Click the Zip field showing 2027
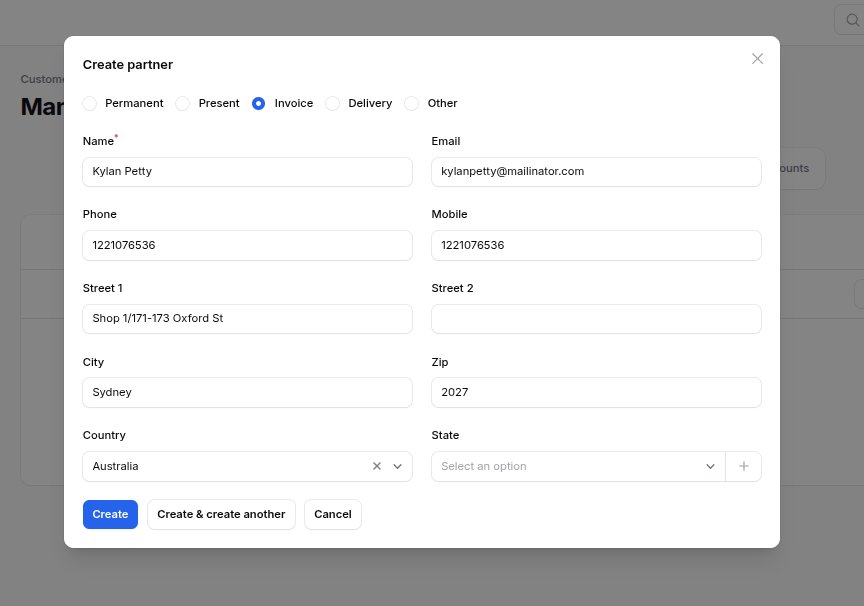Image resolution: width=864 pixels, height=606 pixels. (x=596, y=392)
